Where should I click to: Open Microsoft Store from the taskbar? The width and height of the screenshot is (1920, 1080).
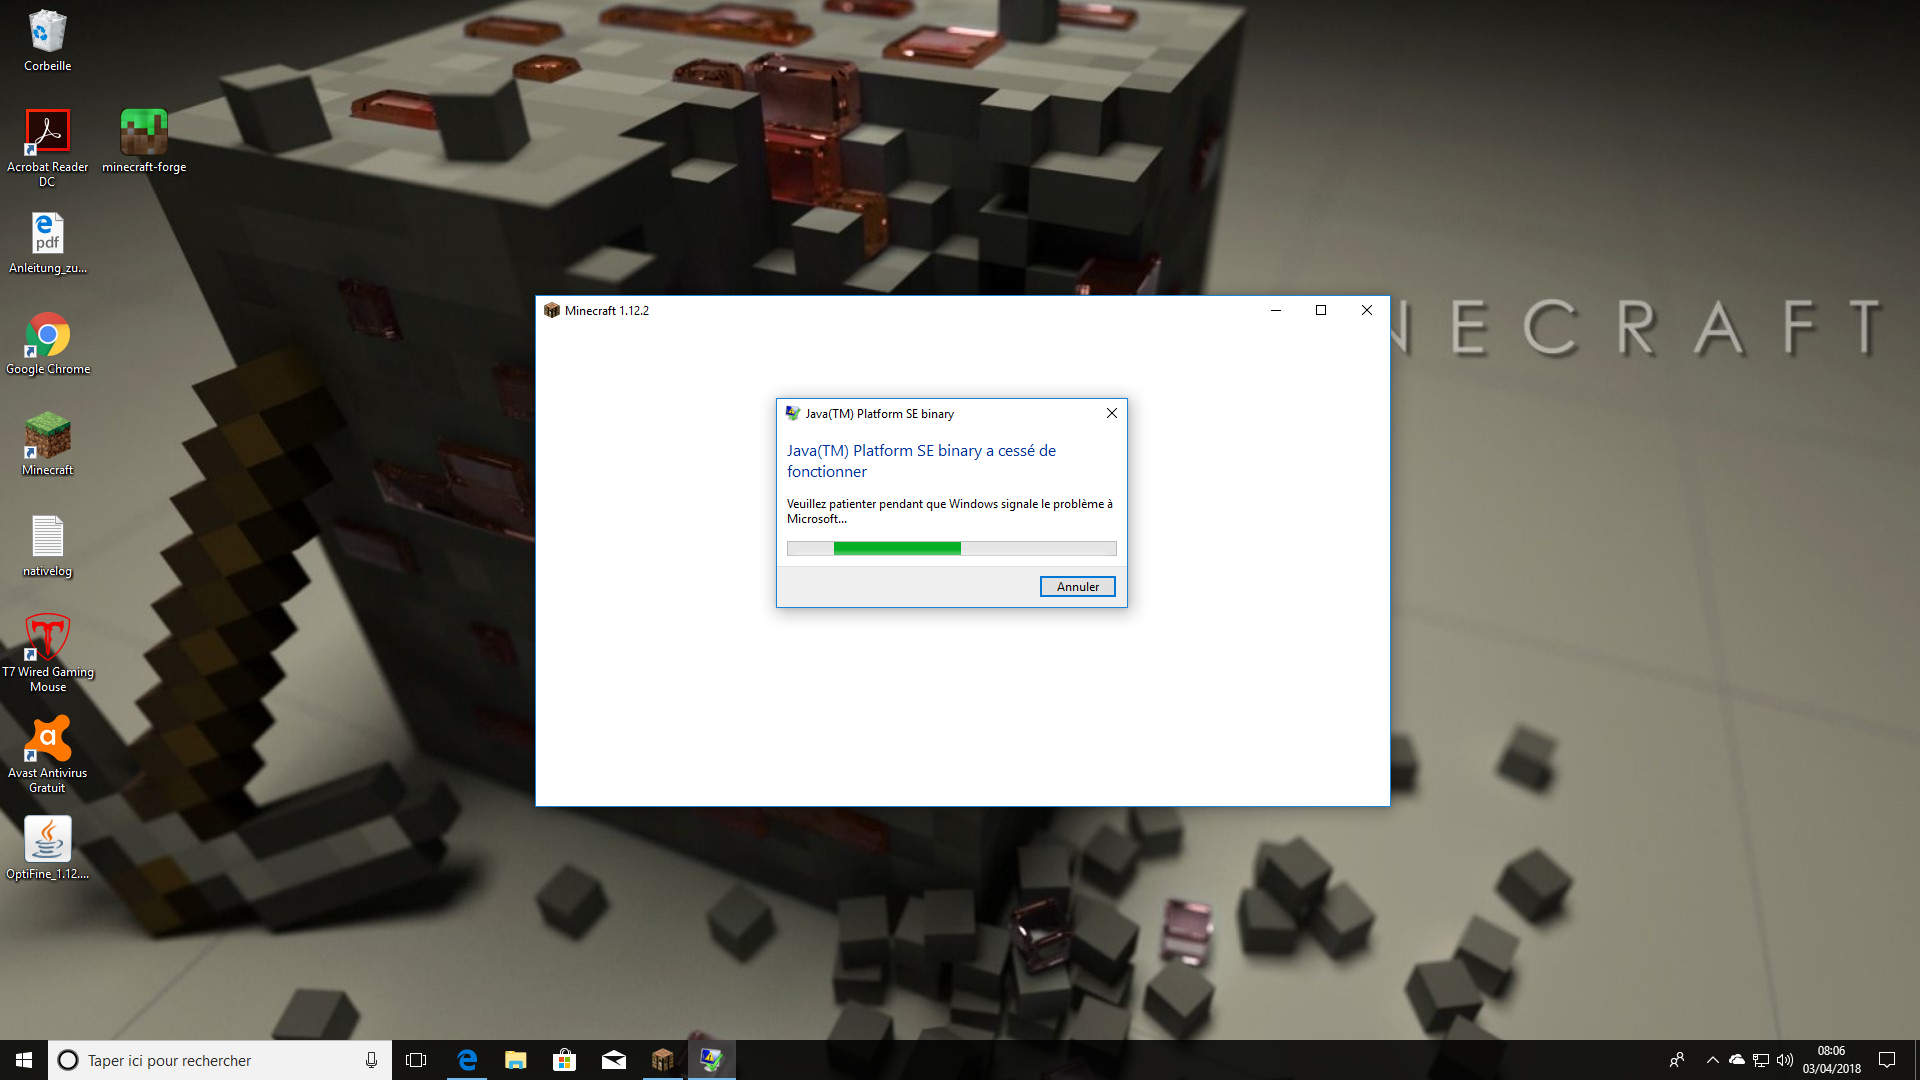(564, 1060)
